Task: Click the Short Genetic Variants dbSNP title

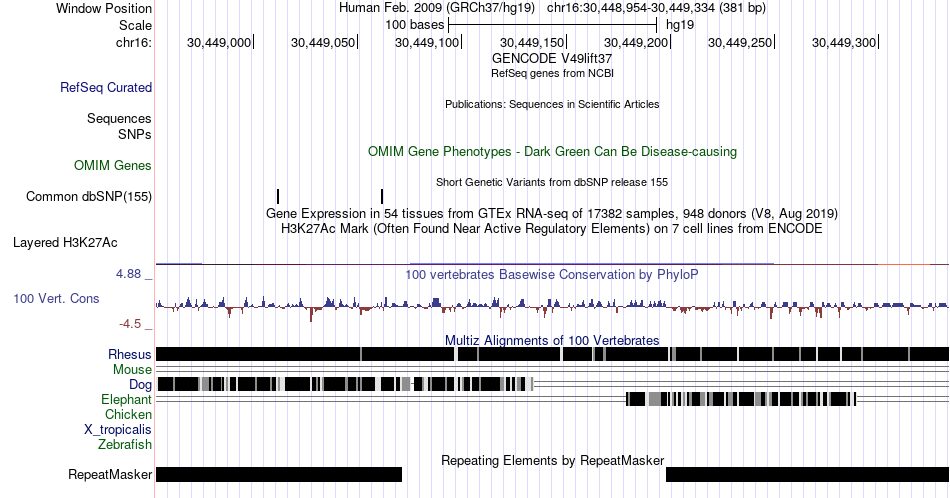Action: pyautogui.click(x=552, y=182)
